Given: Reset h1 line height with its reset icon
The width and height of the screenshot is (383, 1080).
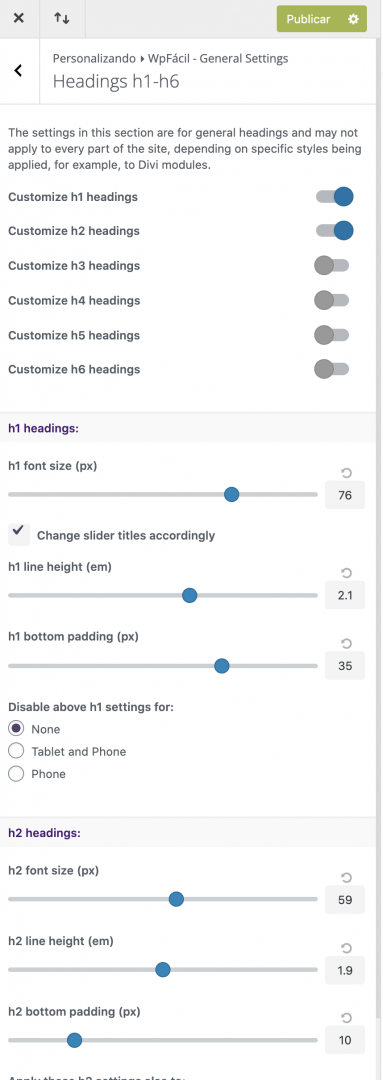Looking at the screenshot, I should click(x=346, y=573).
